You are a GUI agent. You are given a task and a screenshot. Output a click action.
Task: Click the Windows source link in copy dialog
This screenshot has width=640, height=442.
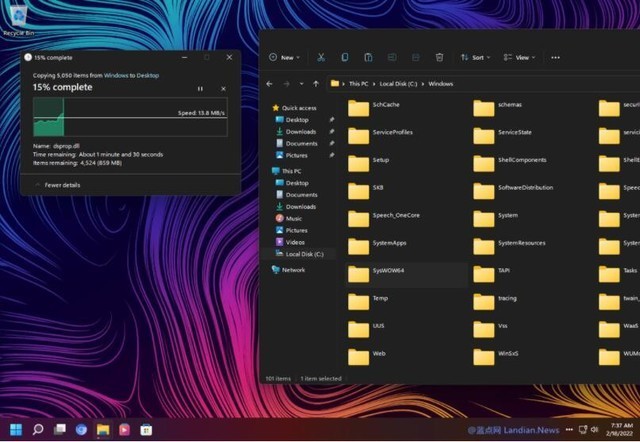tap(117, 75)
